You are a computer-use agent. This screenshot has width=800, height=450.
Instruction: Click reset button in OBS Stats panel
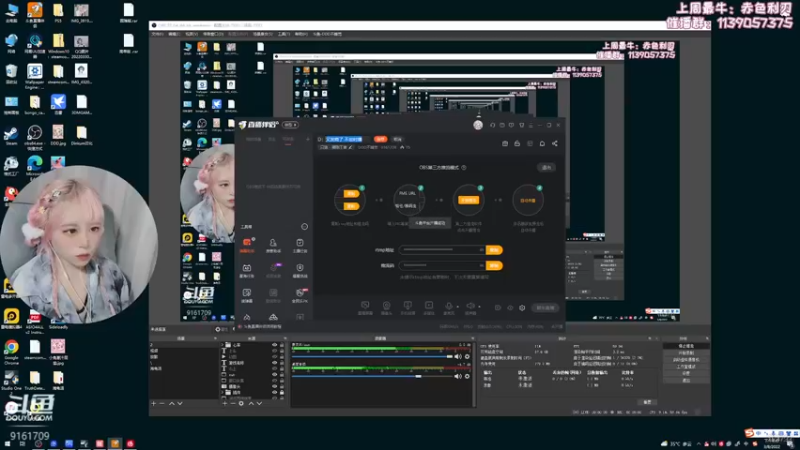647,402
